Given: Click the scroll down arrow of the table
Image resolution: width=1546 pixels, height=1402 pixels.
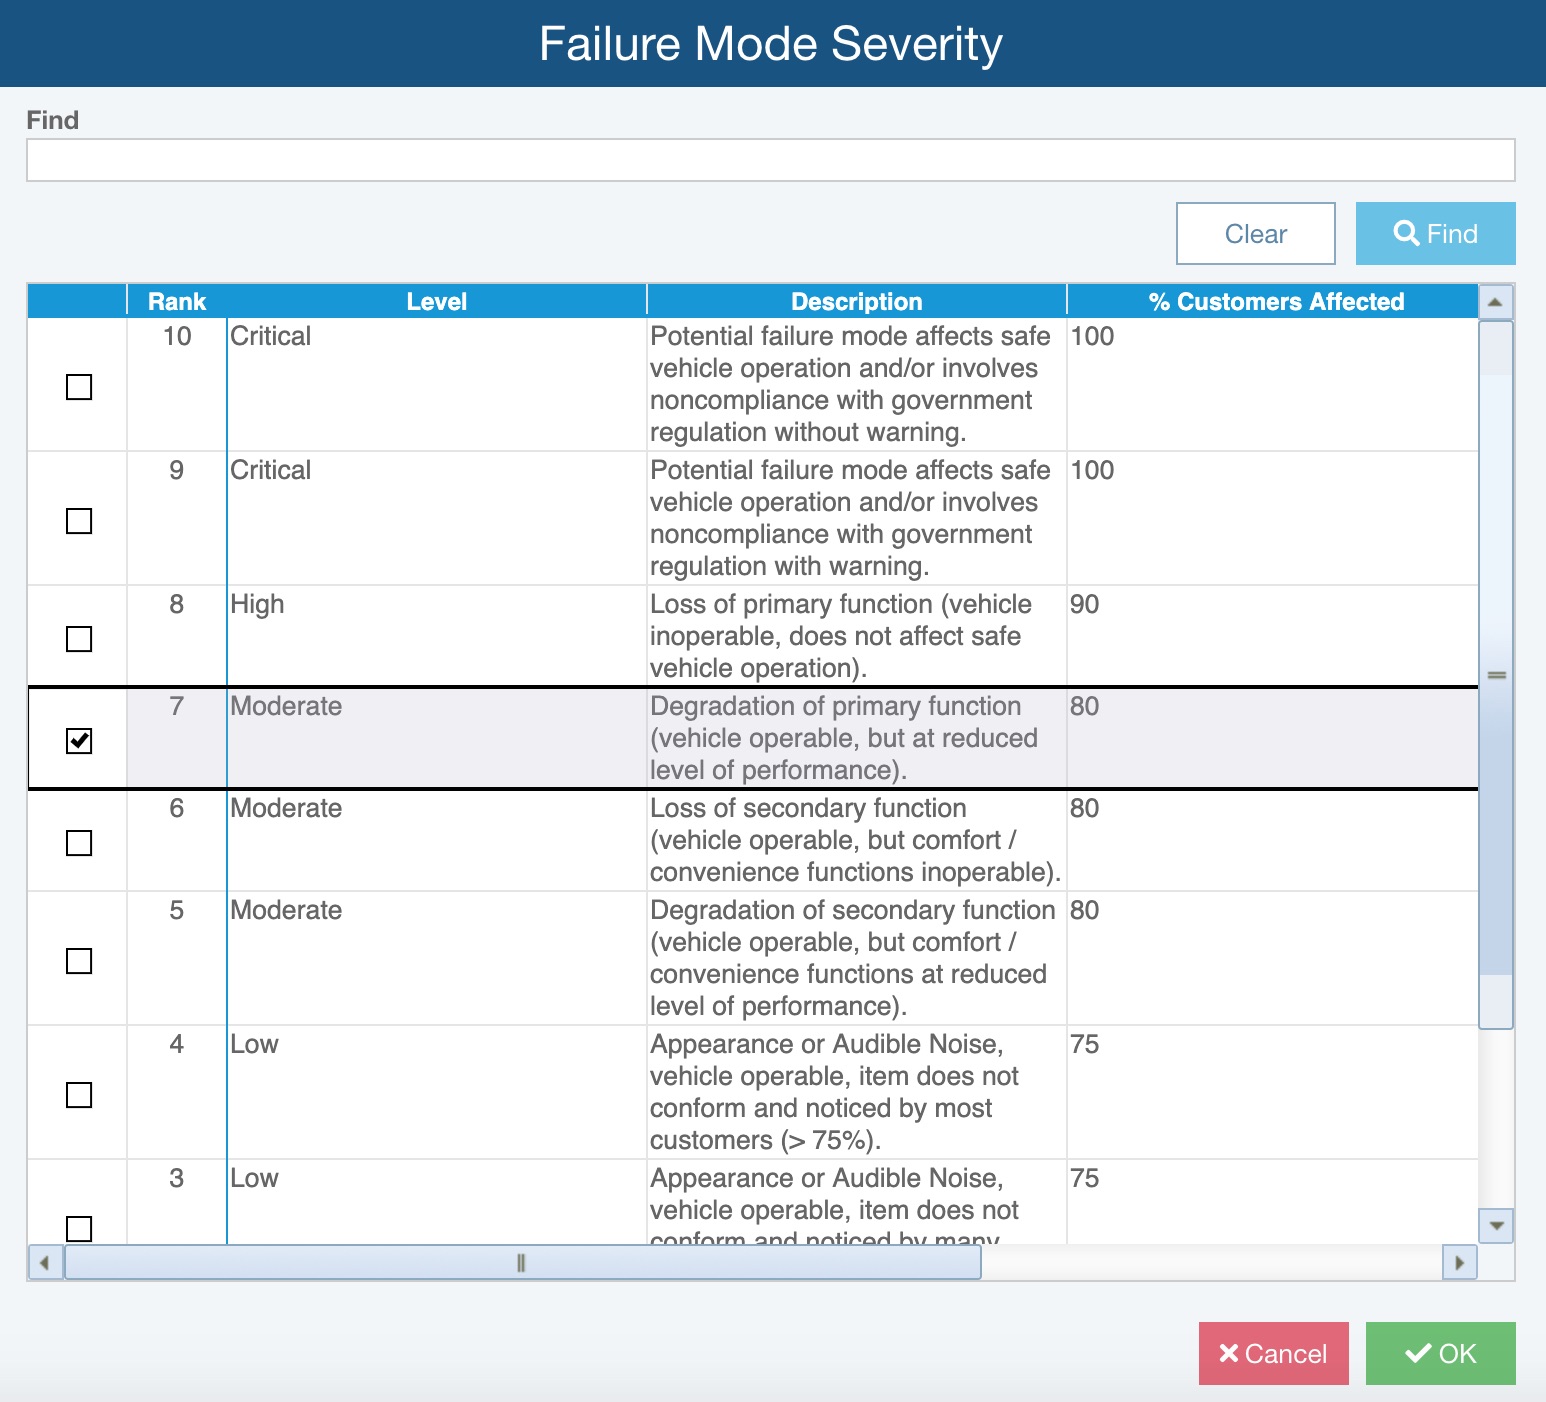Looking at the screenshot, I should coord(1495,1225).
